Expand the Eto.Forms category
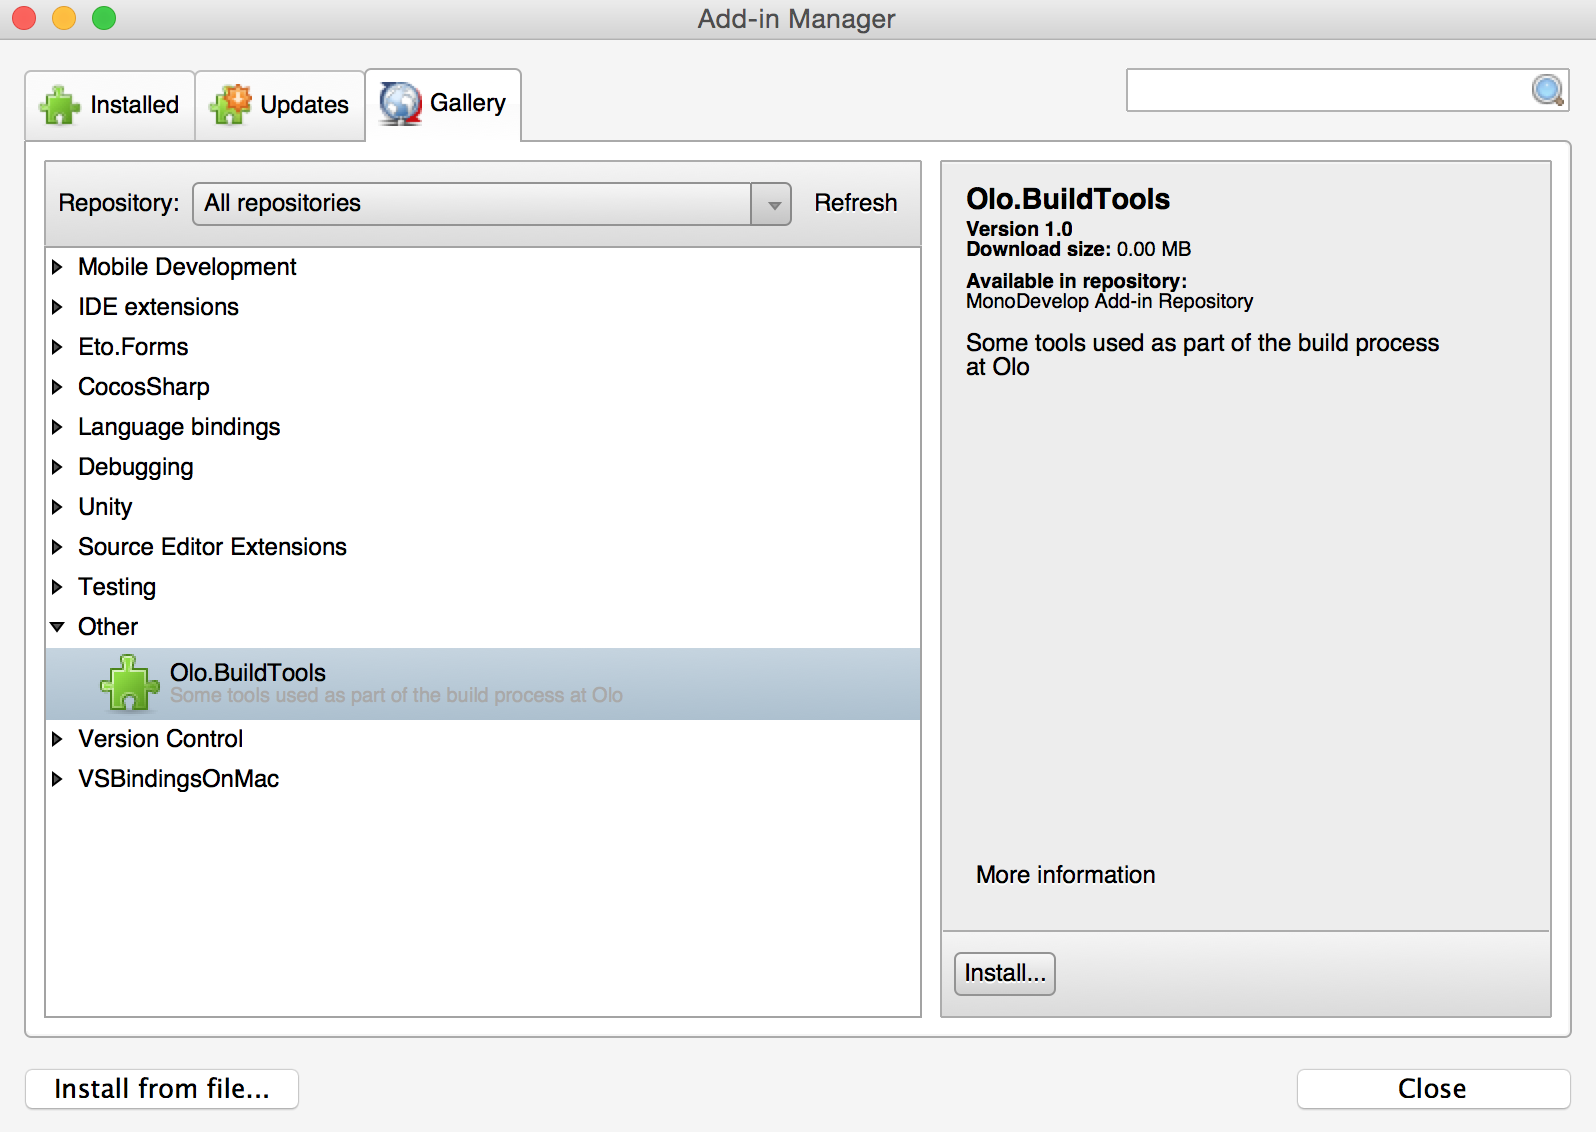The width and height of the screenshot is (1596, 1132). pyautogui.click(x=57, y=347)
